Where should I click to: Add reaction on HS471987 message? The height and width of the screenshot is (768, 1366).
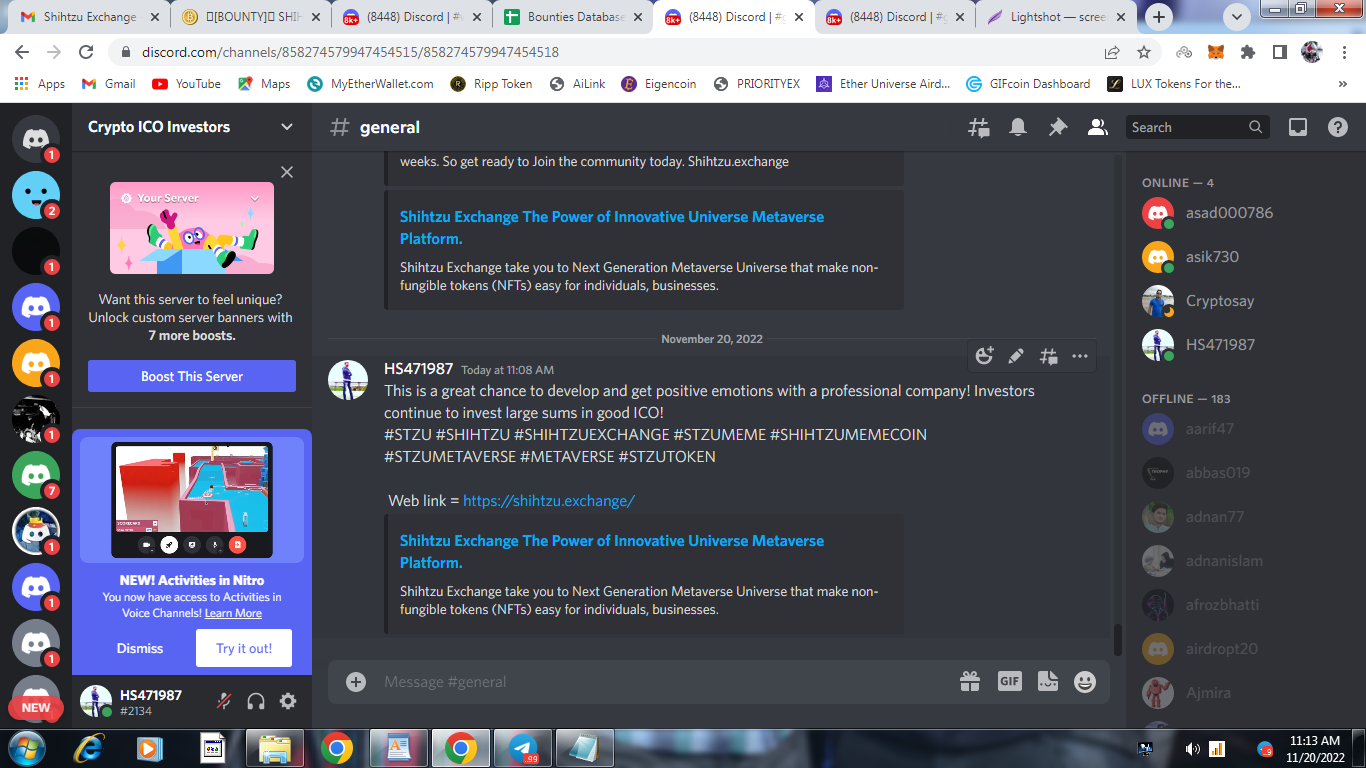985,356
